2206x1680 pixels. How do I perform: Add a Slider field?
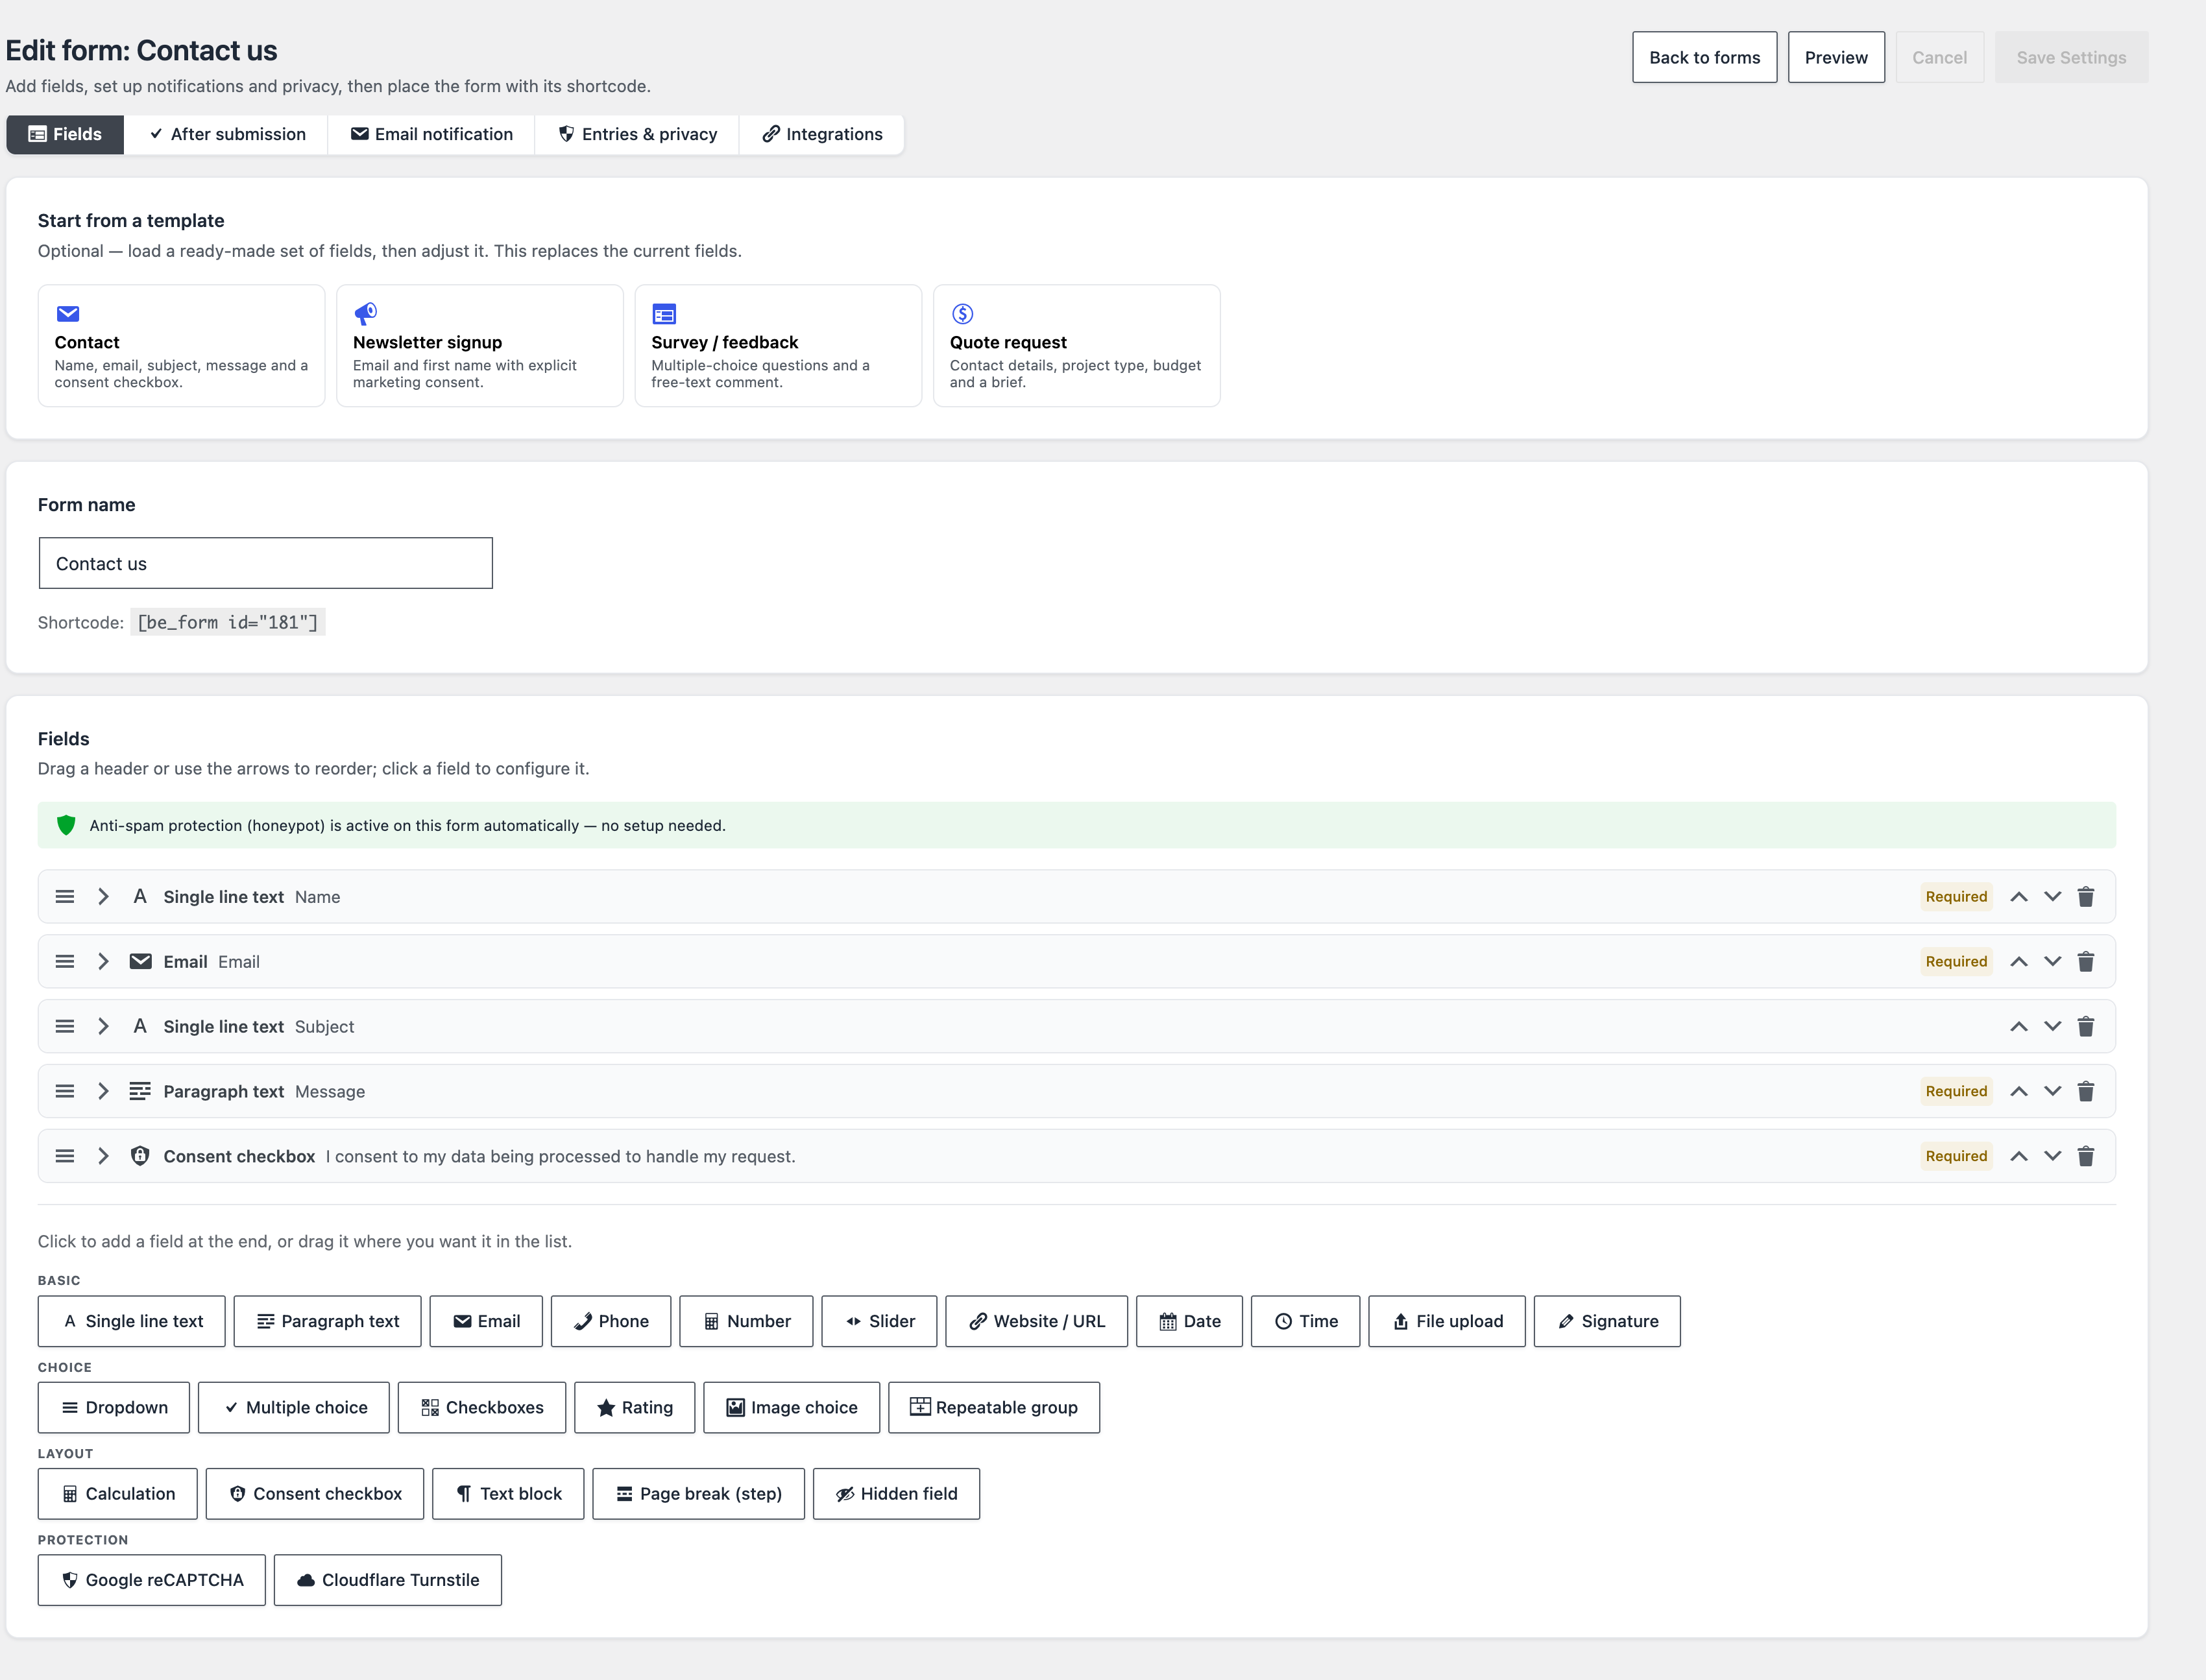click(879, 1322)
